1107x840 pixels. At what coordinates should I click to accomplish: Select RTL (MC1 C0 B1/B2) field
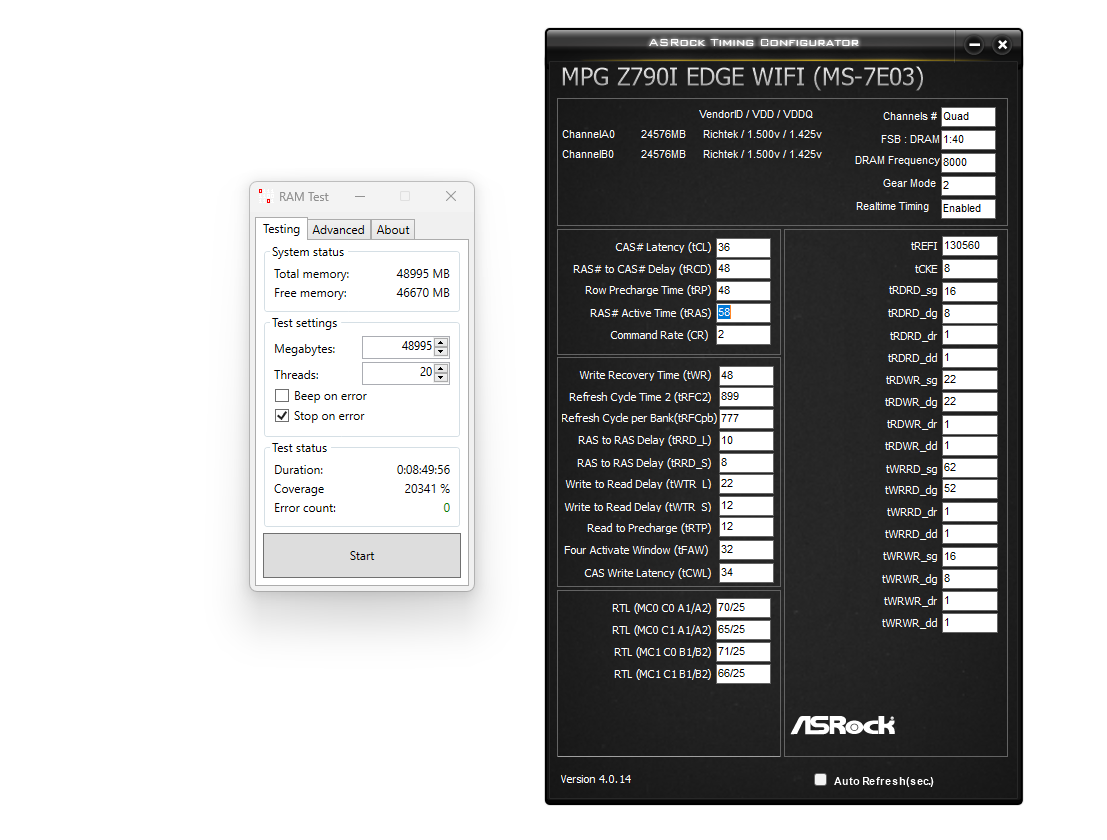click(743, 652)
